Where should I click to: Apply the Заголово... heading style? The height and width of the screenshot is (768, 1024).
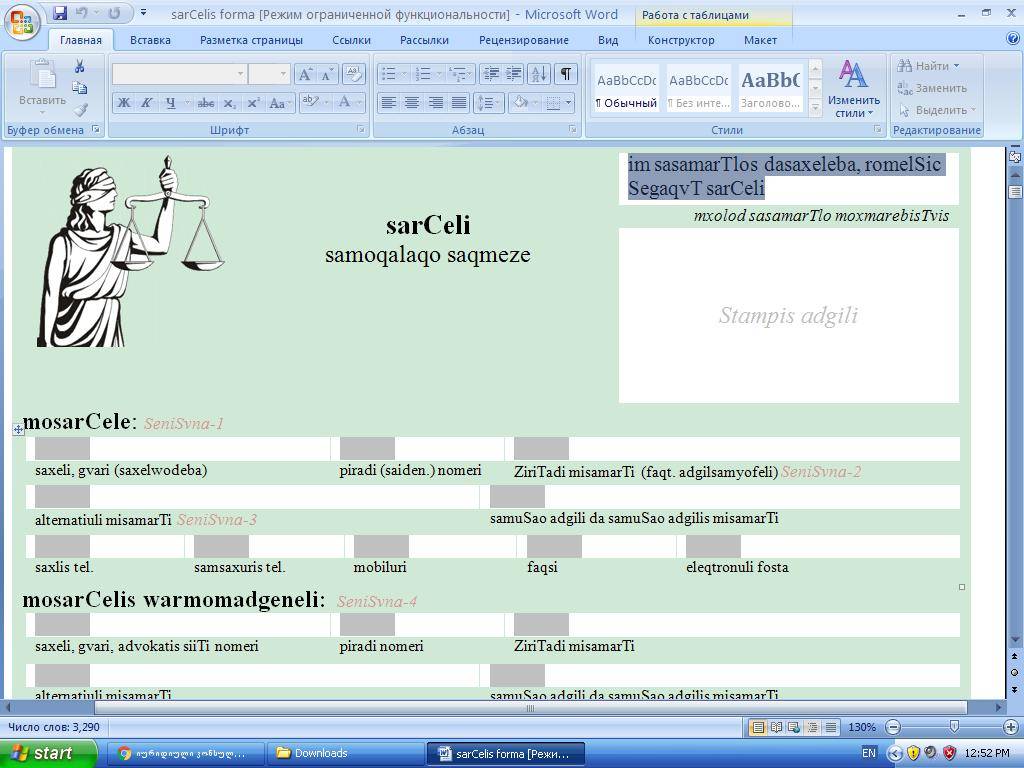tap(771, 88)
